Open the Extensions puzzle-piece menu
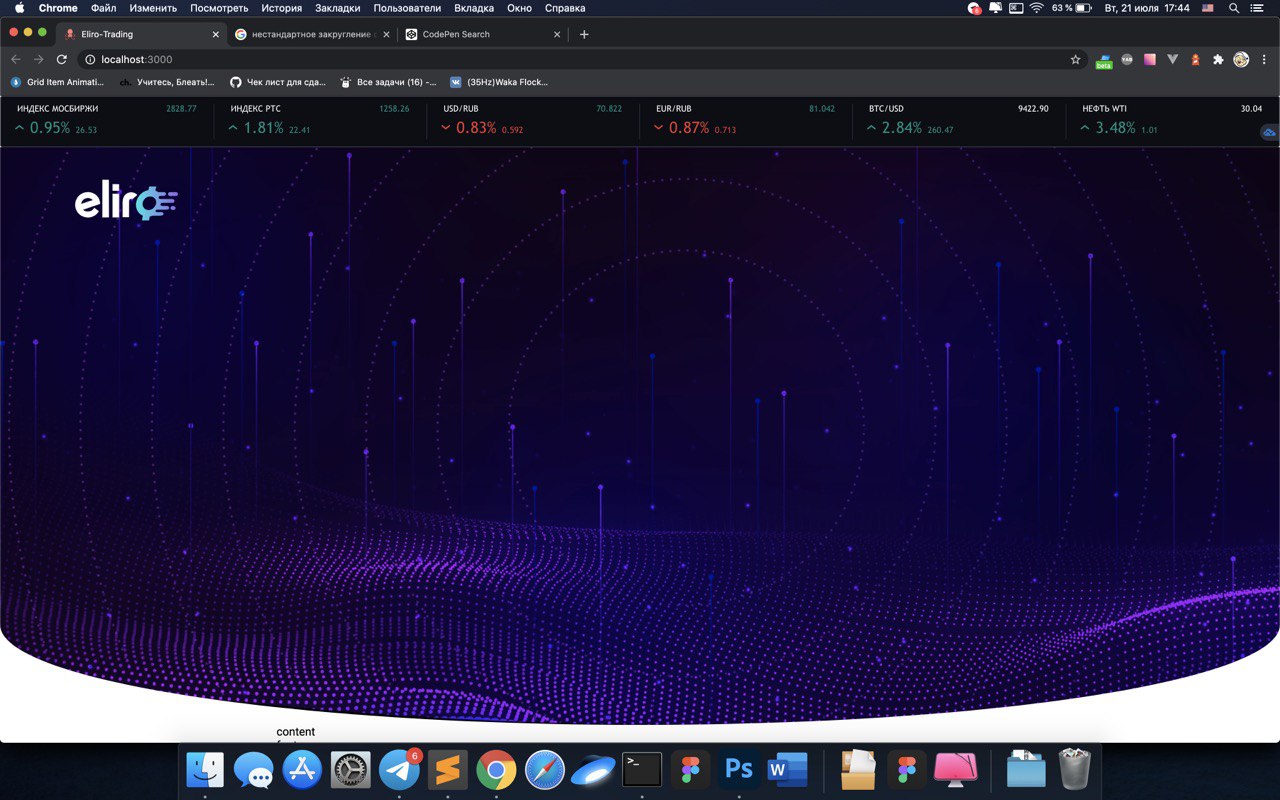 1218,60
